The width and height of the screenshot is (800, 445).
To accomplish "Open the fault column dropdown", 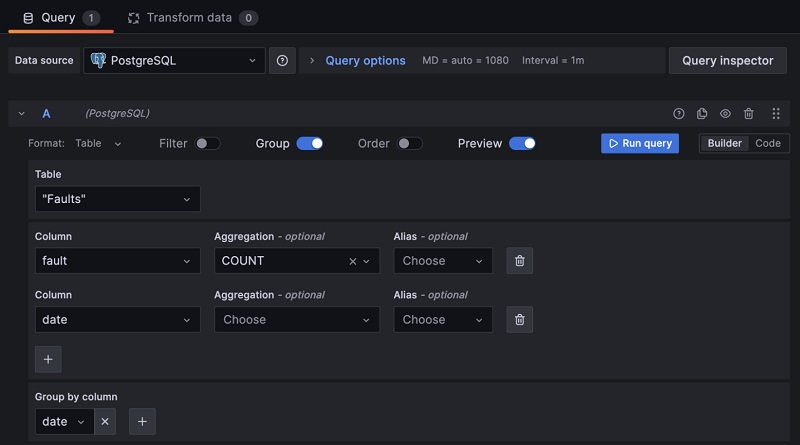I will (x=117, y=261).
